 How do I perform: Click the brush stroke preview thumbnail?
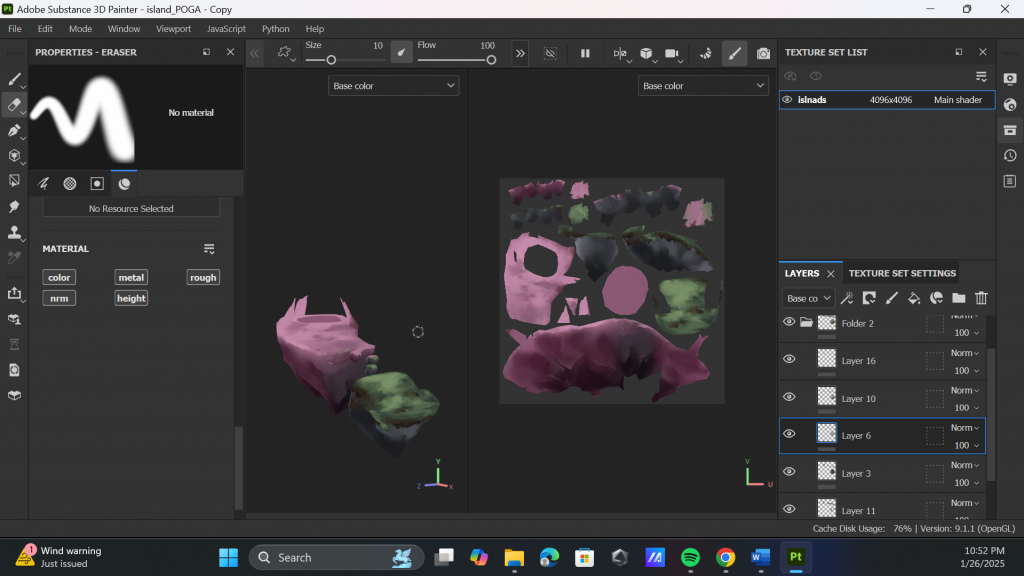[83, 116]
